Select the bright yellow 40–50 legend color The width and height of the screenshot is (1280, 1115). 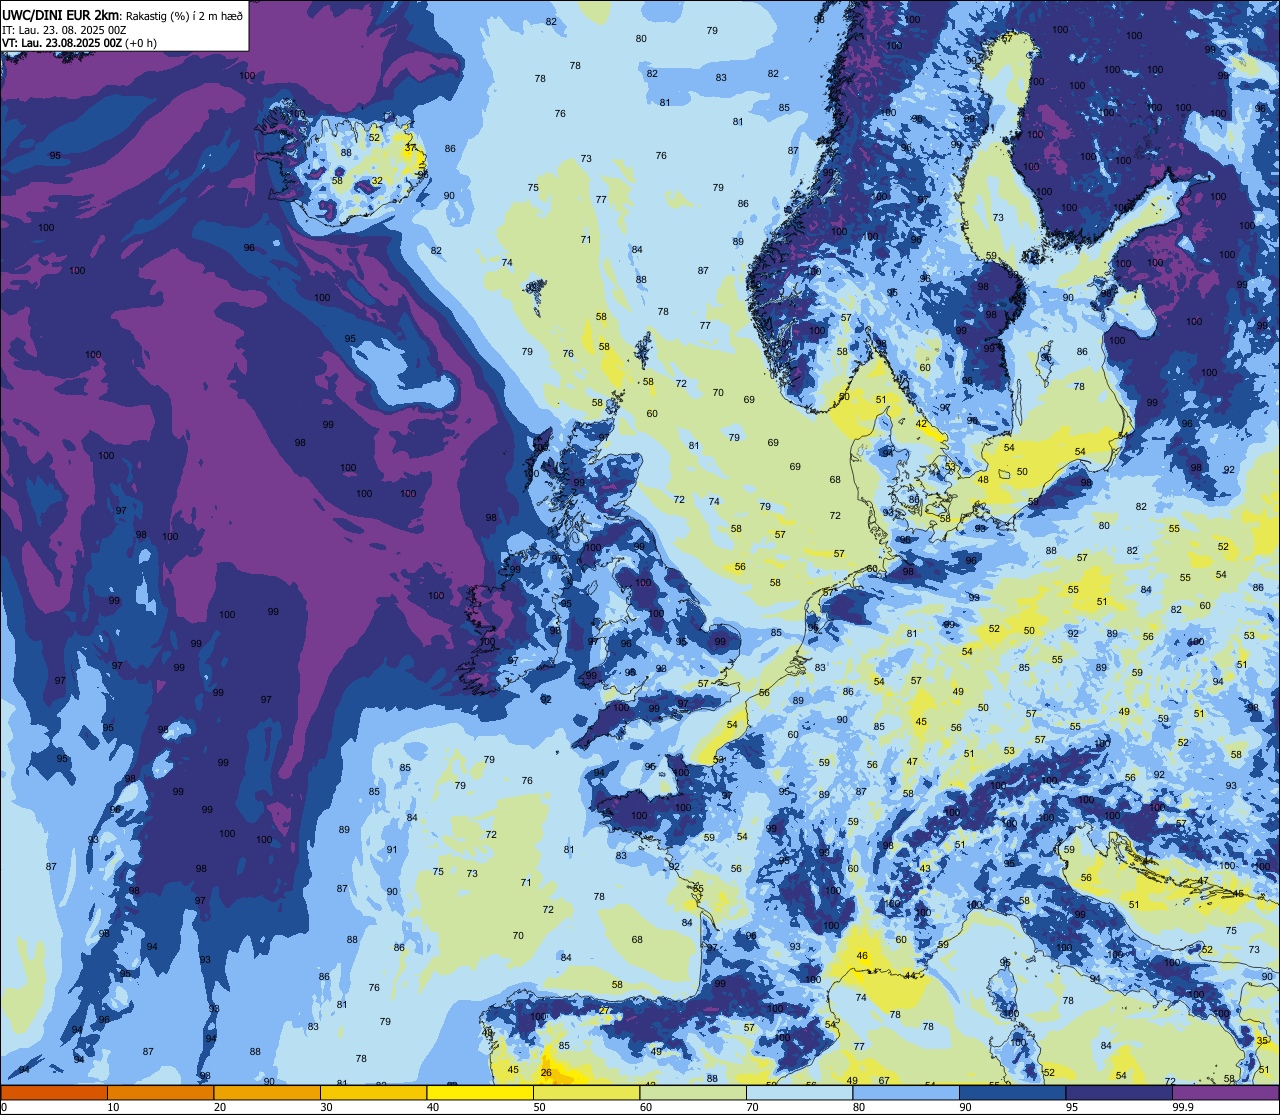480,1092
